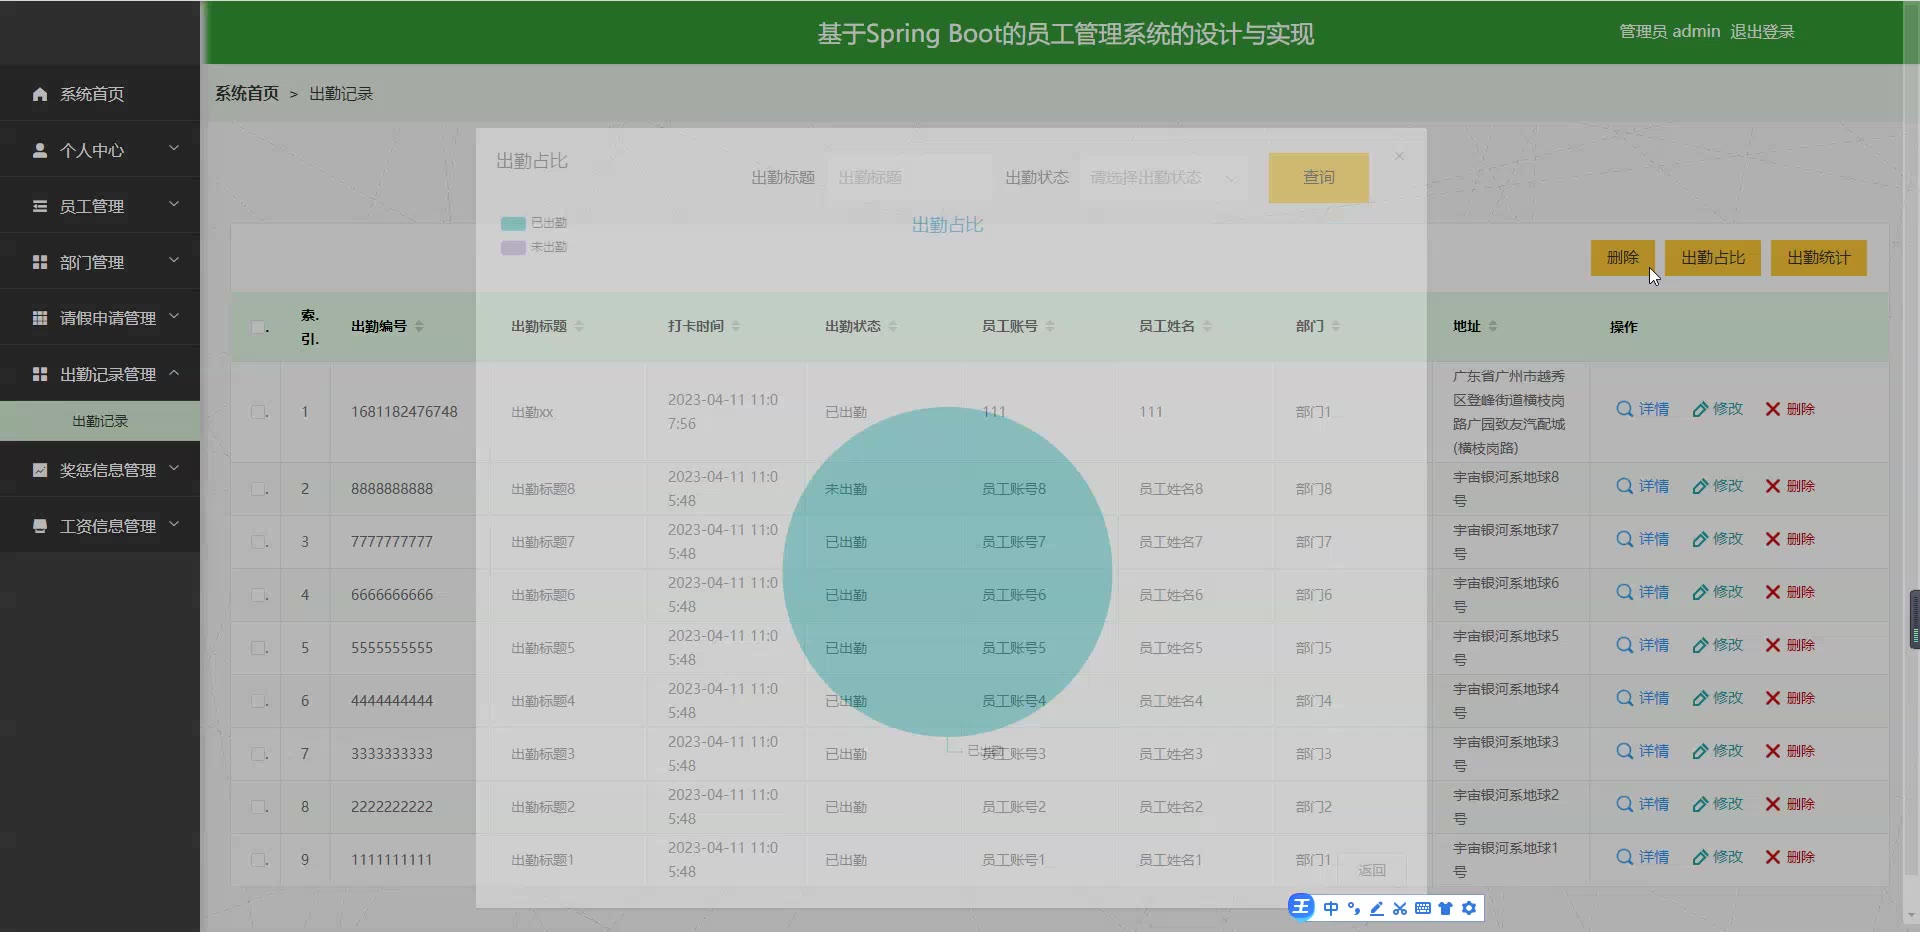The width and height of the screenshot is (1920, 932).
Task: Check the checkbox for row 6666666666
Action: pyautogui.click(x=258, y=595)
